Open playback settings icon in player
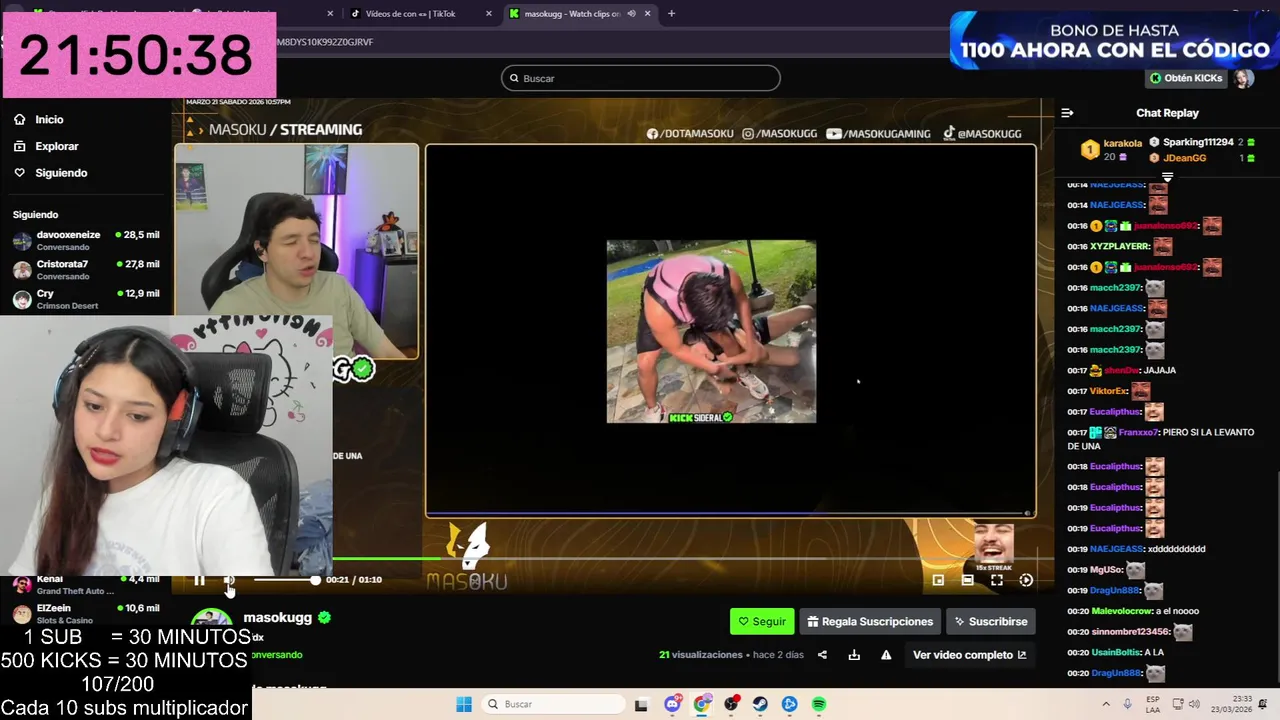Viewport: 1280px width, 720px height. coord(1026,580)
